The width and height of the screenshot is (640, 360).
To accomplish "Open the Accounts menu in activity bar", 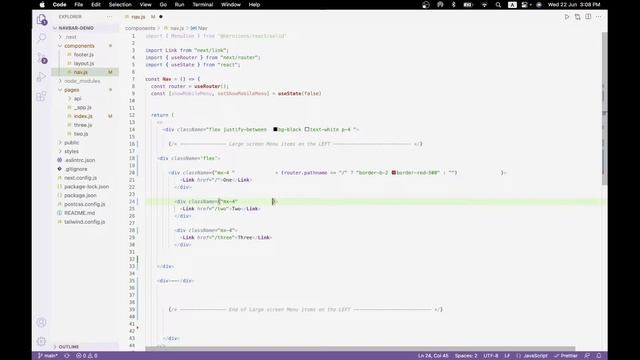I will [41, 322].
